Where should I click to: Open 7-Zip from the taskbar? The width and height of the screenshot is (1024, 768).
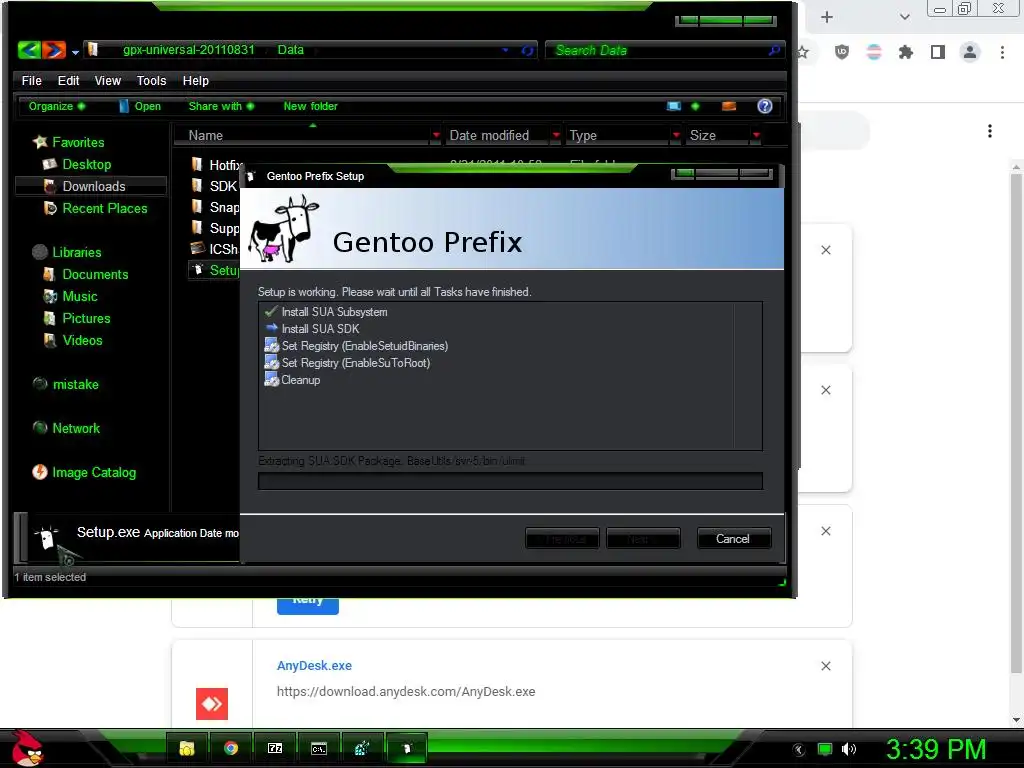click(275, 748)
